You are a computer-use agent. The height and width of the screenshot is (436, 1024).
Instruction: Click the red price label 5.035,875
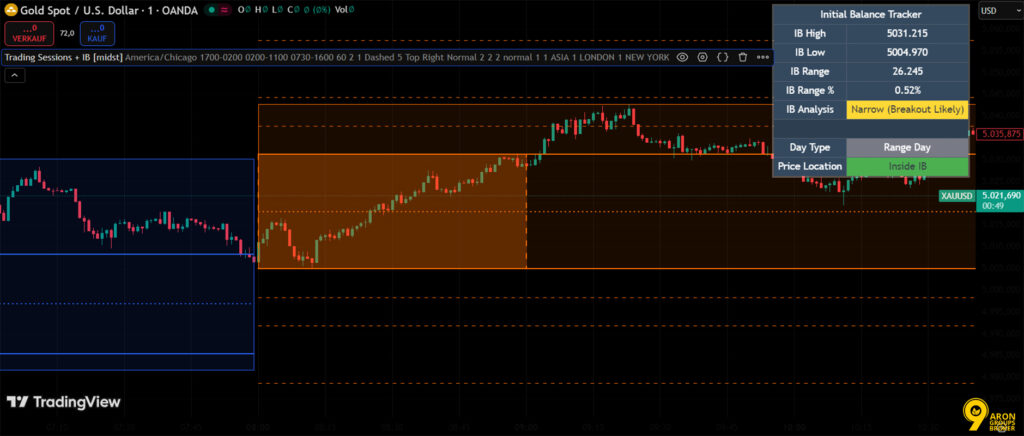pos(1000,133)
